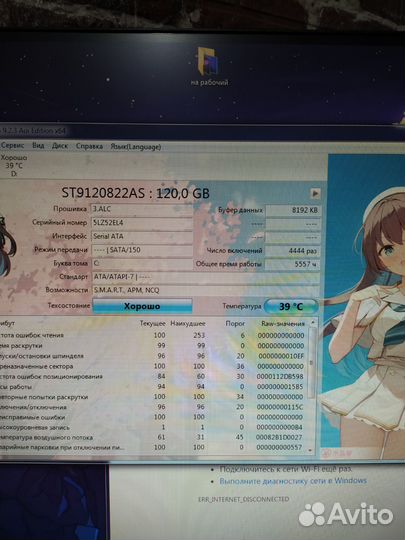Click the Текущее column header
Viewport: 405px width, 540px height.
[153, 323]
